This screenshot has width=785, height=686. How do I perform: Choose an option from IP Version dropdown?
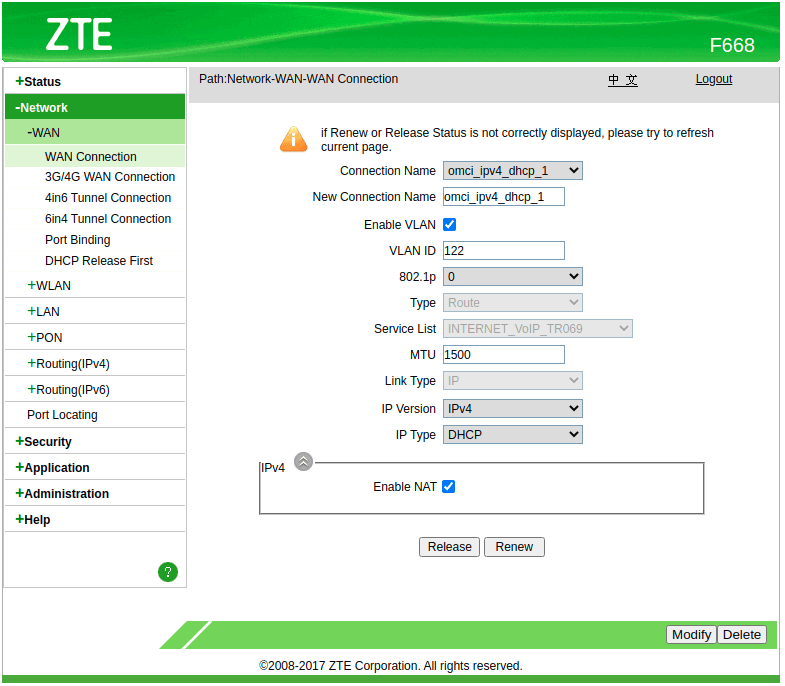tap(512, 409)
